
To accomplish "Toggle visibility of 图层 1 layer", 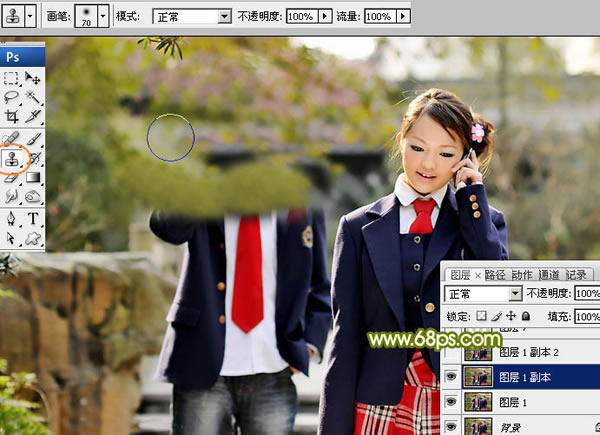I will (x=451, y=401).
